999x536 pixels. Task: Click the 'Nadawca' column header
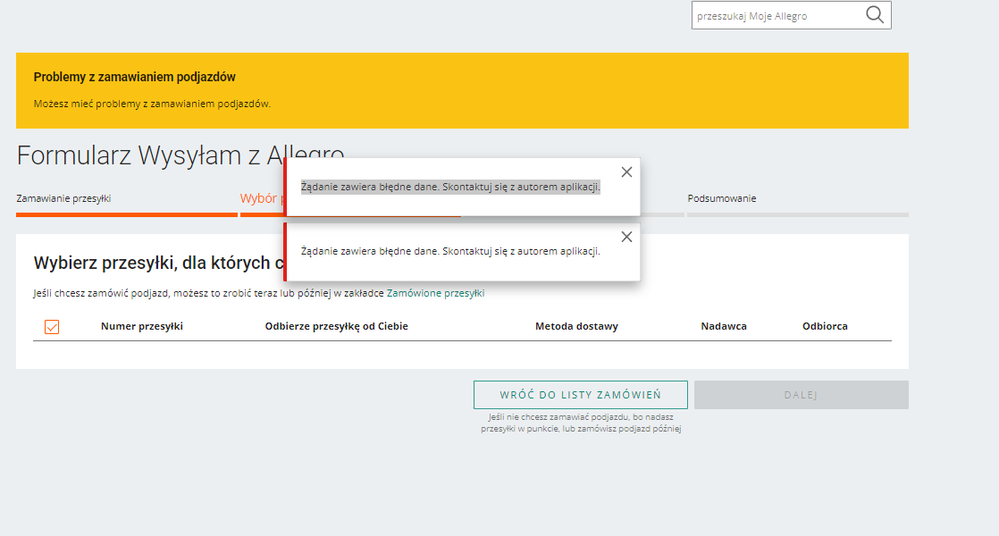pos(724,326)
